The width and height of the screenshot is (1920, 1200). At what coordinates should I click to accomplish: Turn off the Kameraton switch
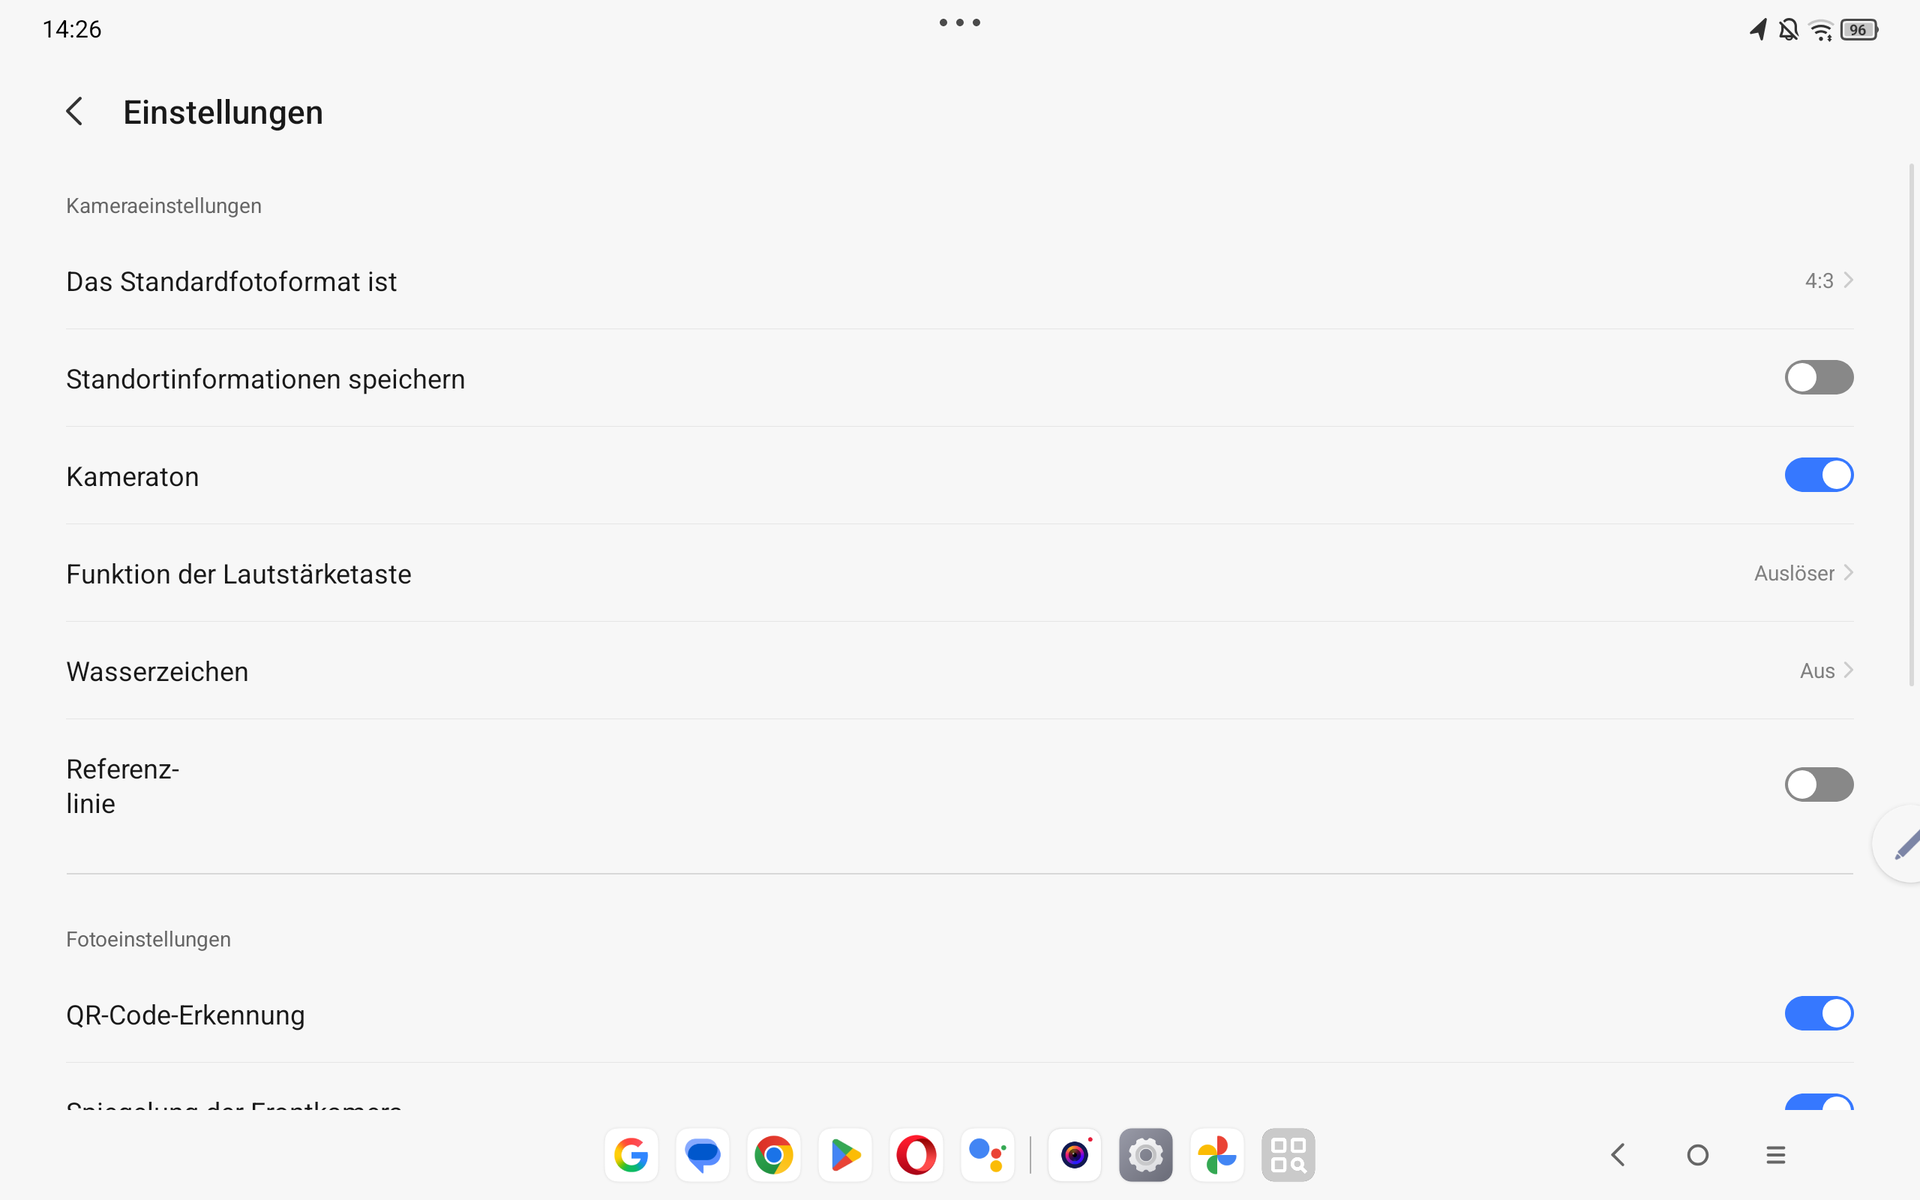[1818, 475]
